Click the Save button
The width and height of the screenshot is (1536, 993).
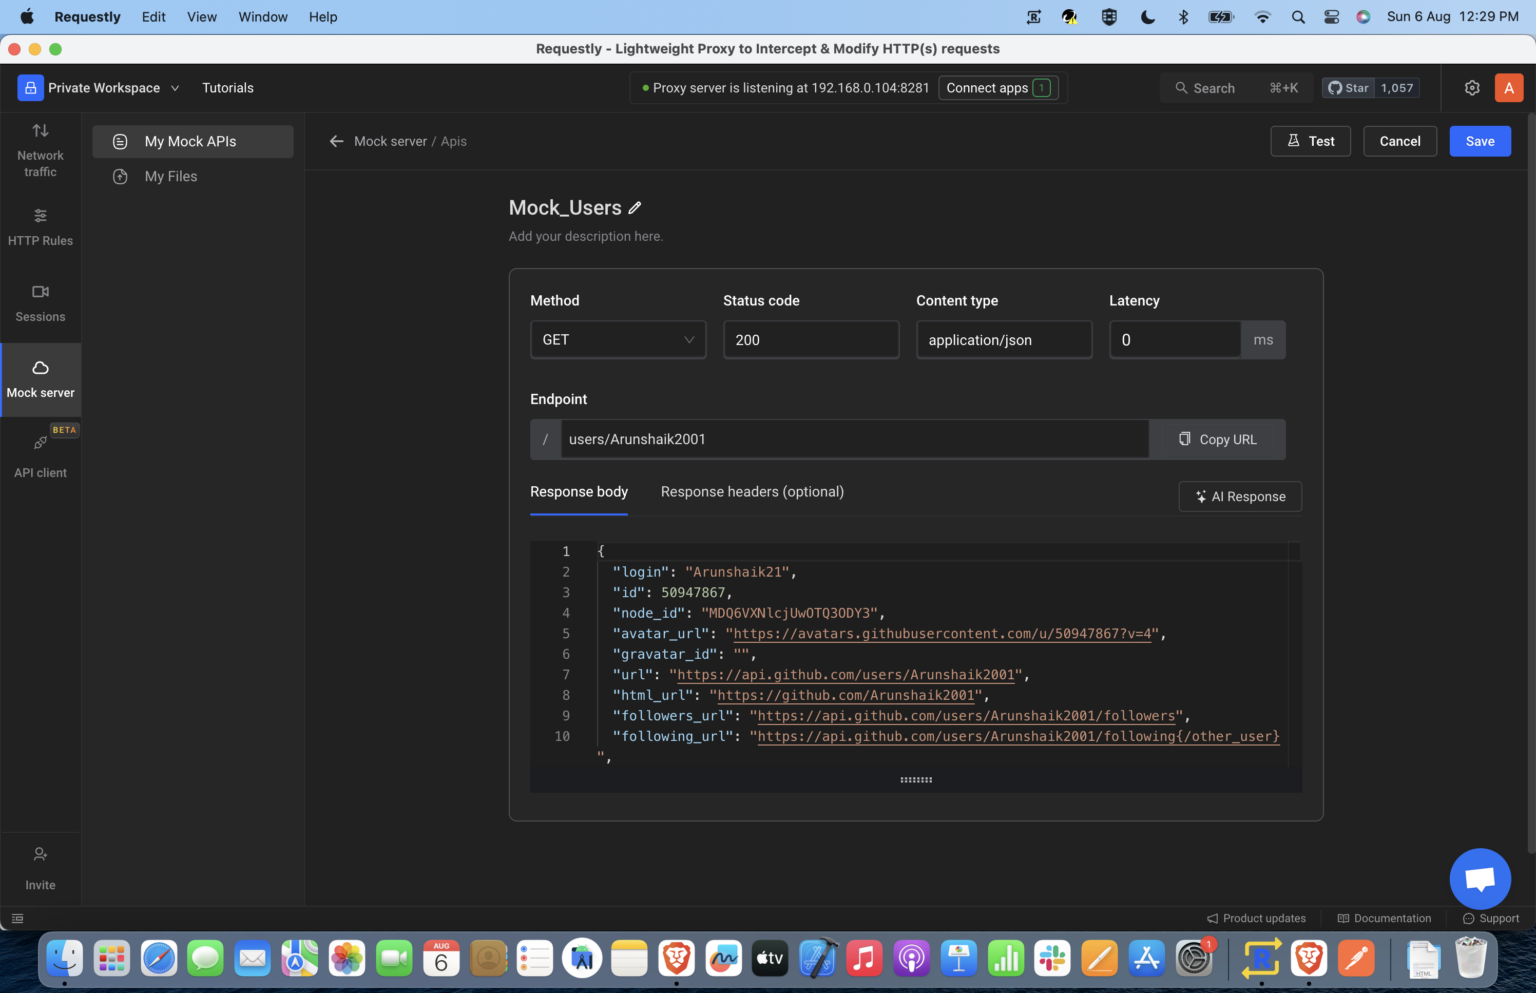1480,141
